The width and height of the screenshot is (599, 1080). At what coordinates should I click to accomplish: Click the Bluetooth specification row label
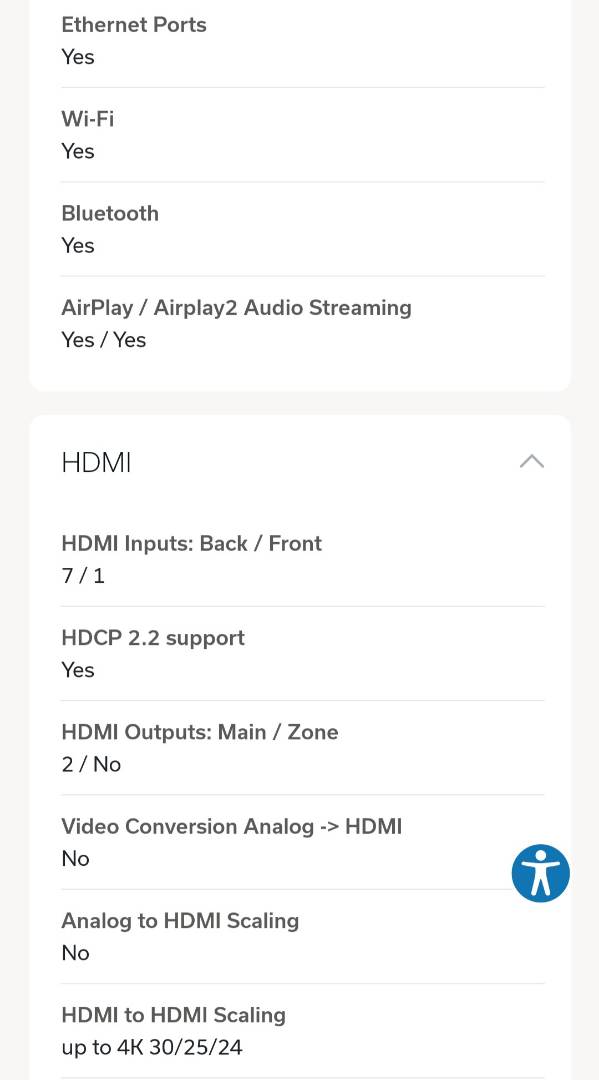pos(110,213)
